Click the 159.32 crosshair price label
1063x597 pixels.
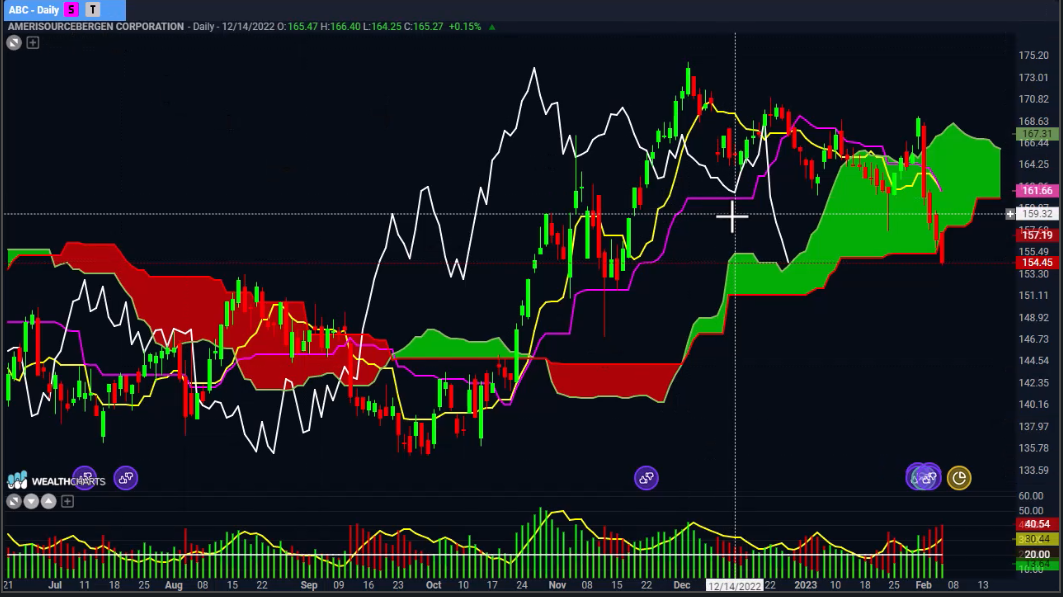point(1037,214)
